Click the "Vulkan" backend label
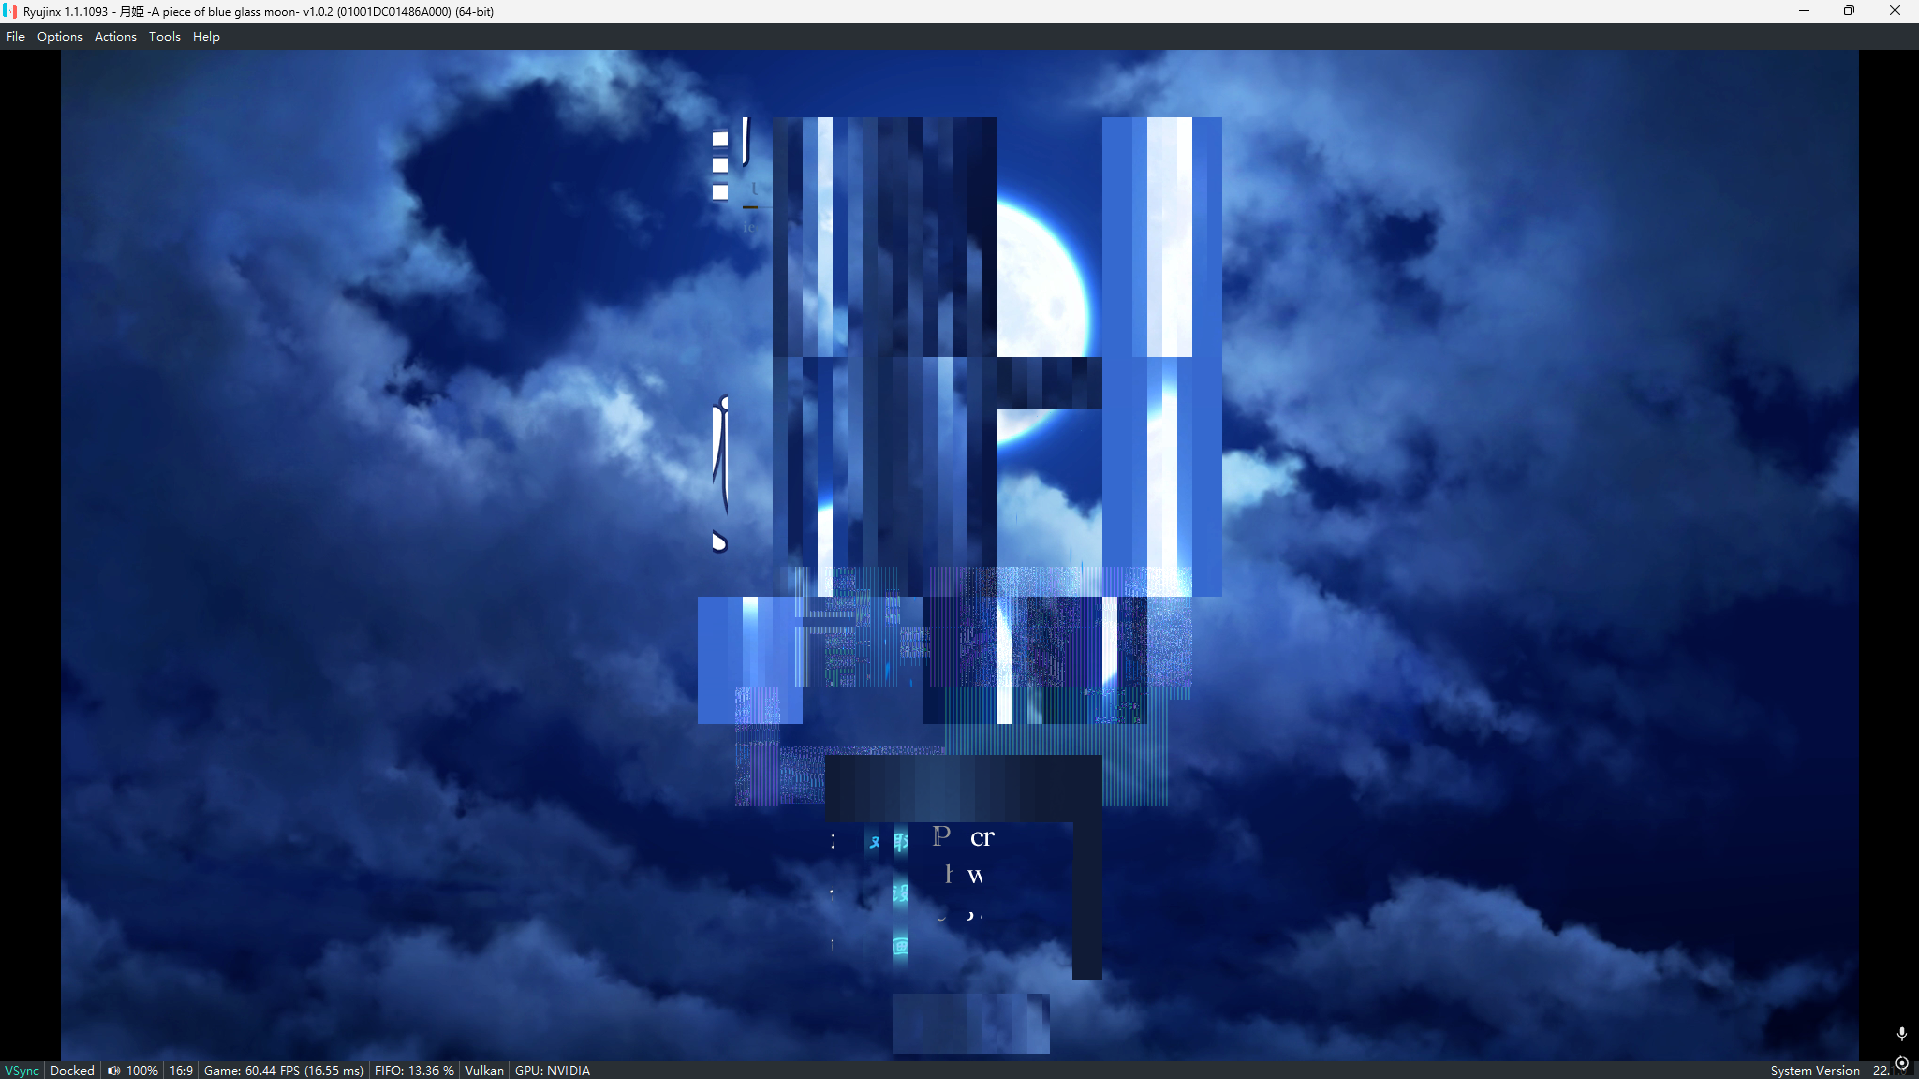The width and height of the screenshot is (1919, 1079). coord(484,1070)
